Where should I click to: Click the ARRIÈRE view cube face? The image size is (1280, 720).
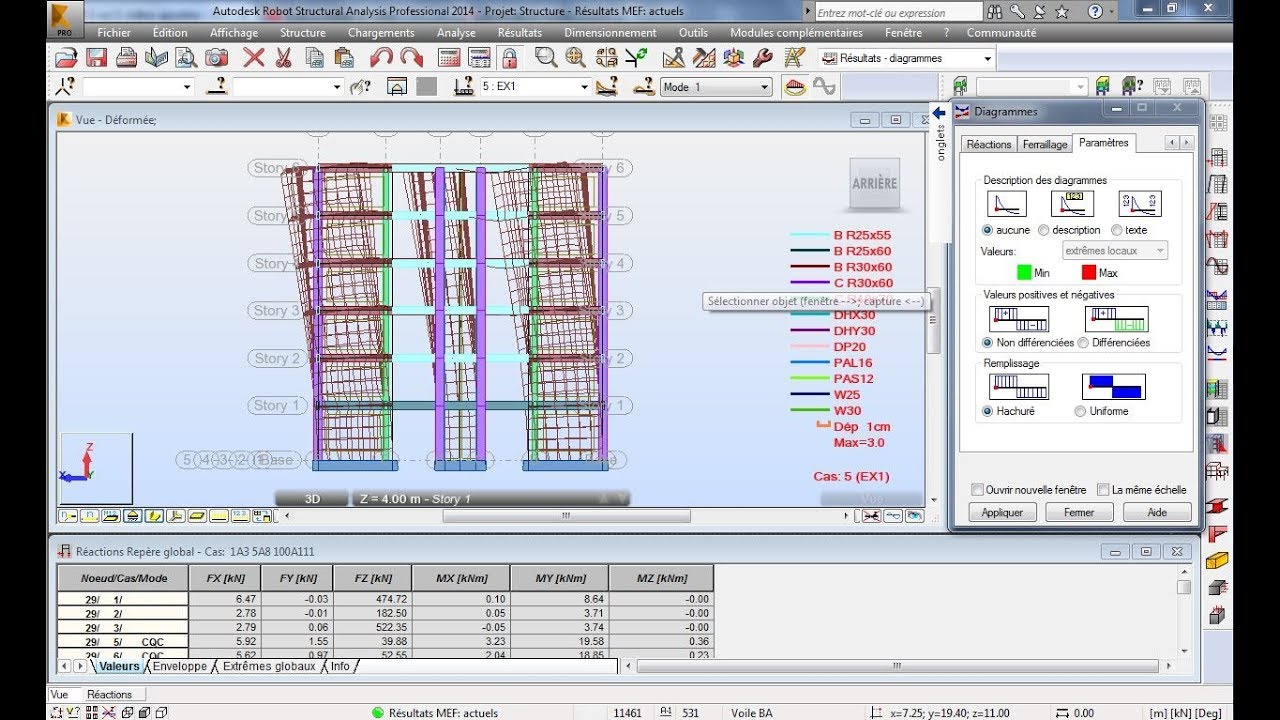(874, 183)
